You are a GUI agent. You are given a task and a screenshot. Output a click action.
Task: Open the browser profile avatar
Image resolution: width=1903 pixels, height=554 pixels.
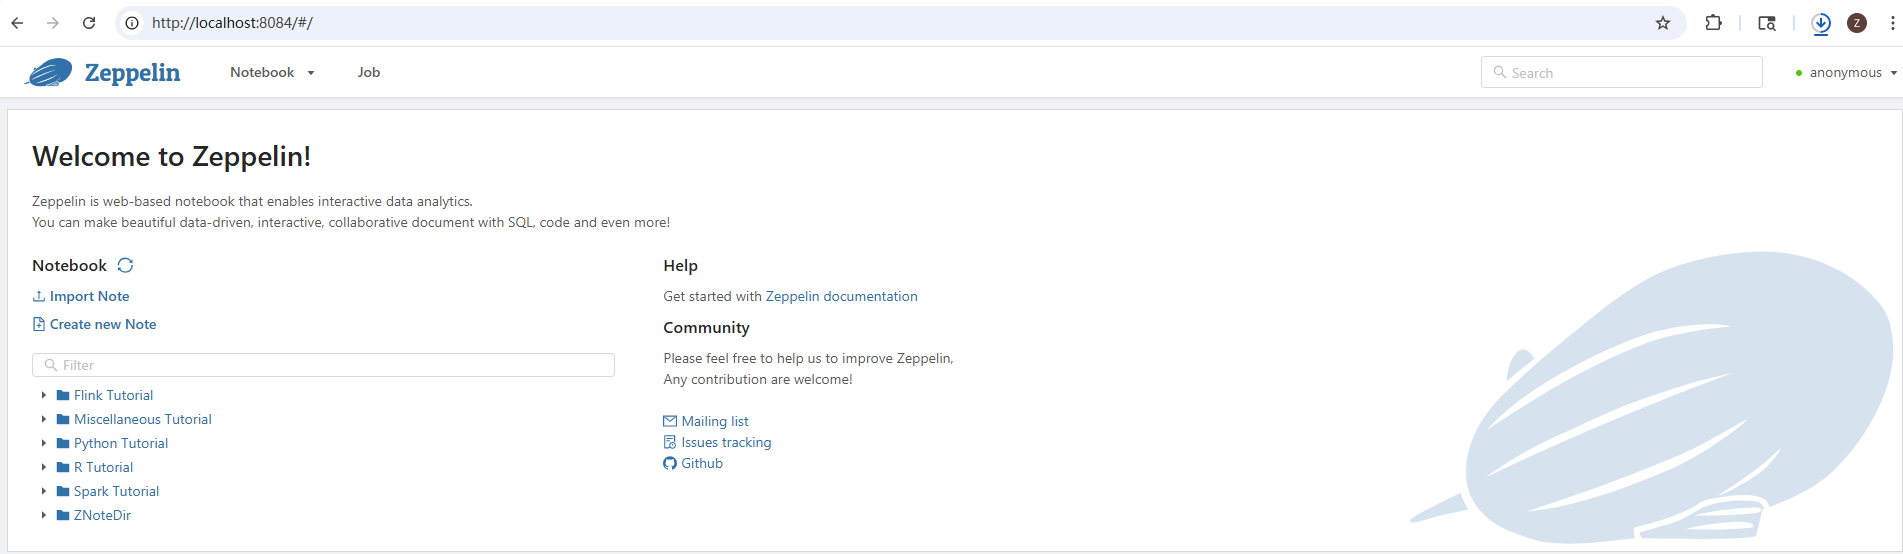point(1857,23)
